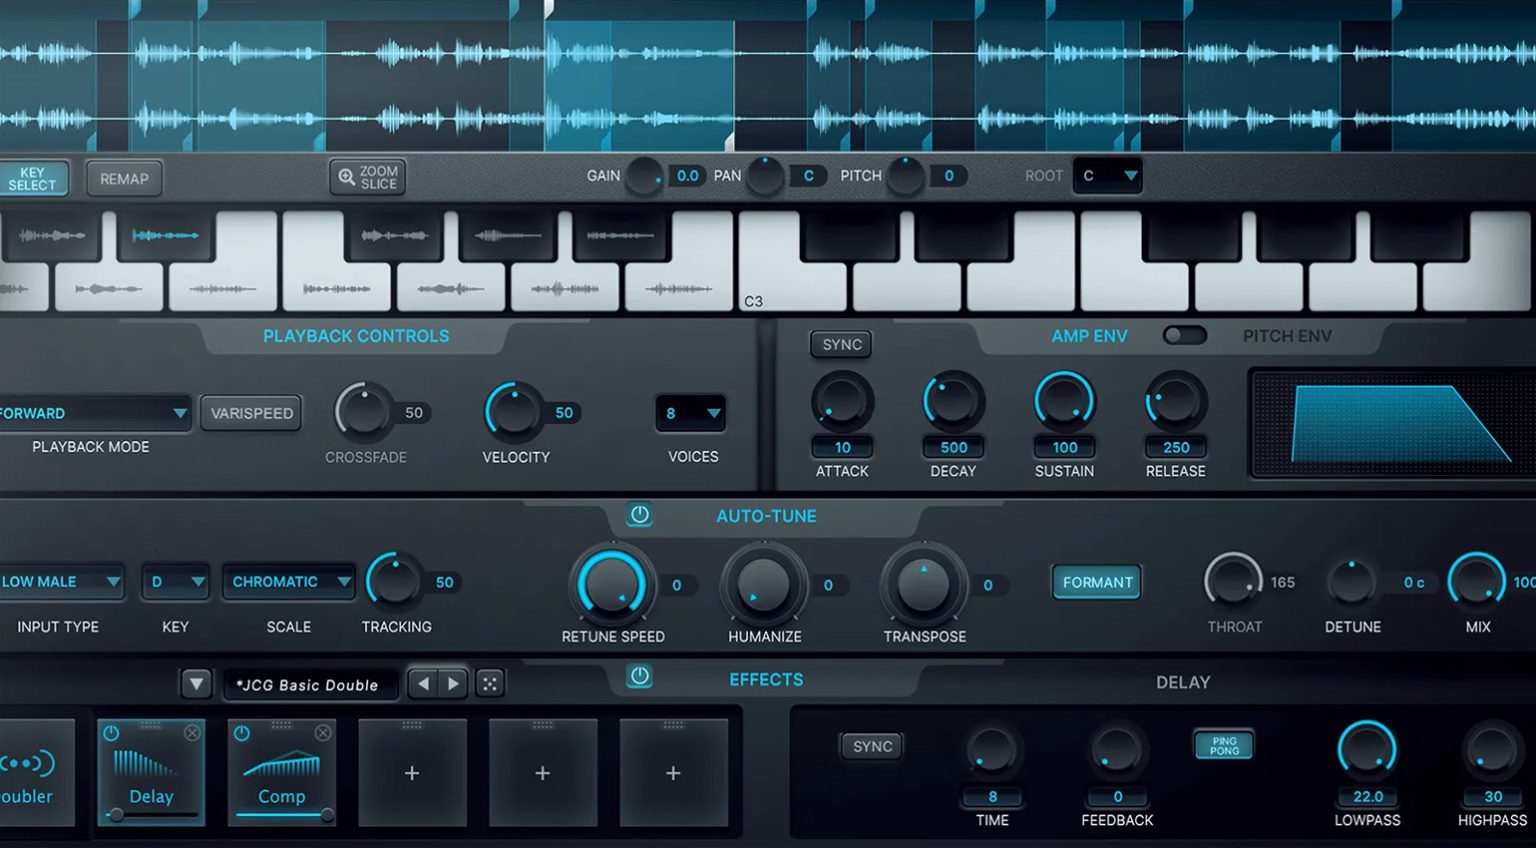
Task: Click the randomize preset dice icon
Action: [x=489, y=684]
